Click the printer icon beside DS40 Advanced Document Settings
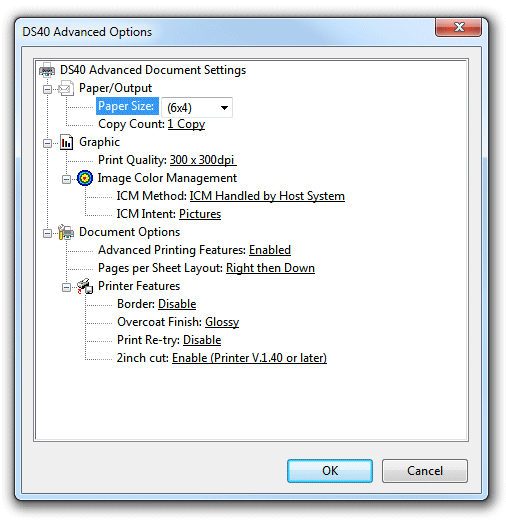Screen dimensions: 506x524 click(47, 70)
